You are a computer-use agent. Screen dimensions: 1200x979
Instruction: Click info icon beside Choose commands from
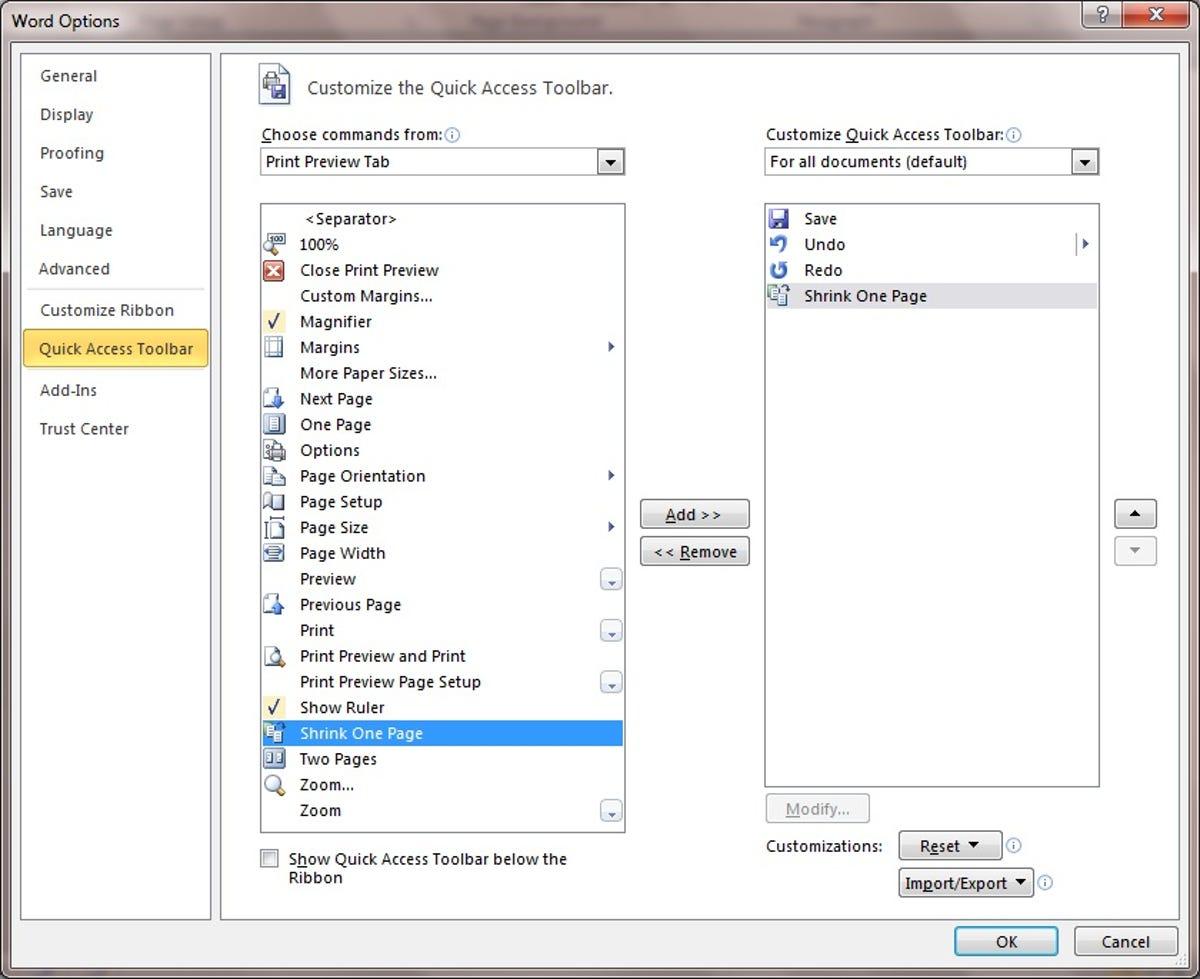[x=453, y=135]
